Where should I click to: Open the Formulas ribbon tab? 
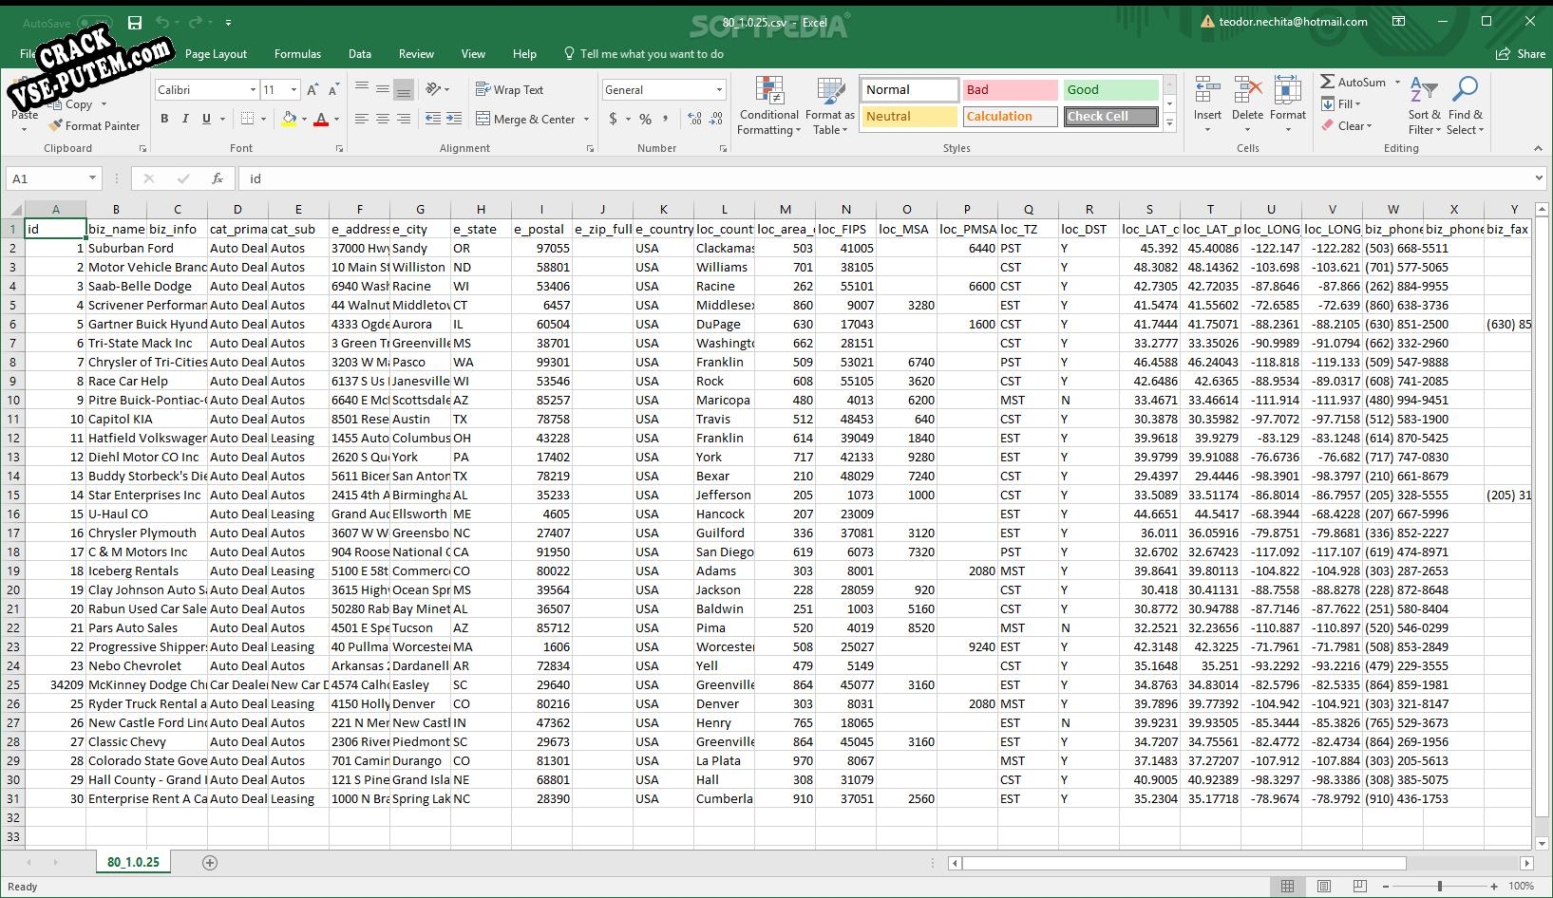point(298,54)
